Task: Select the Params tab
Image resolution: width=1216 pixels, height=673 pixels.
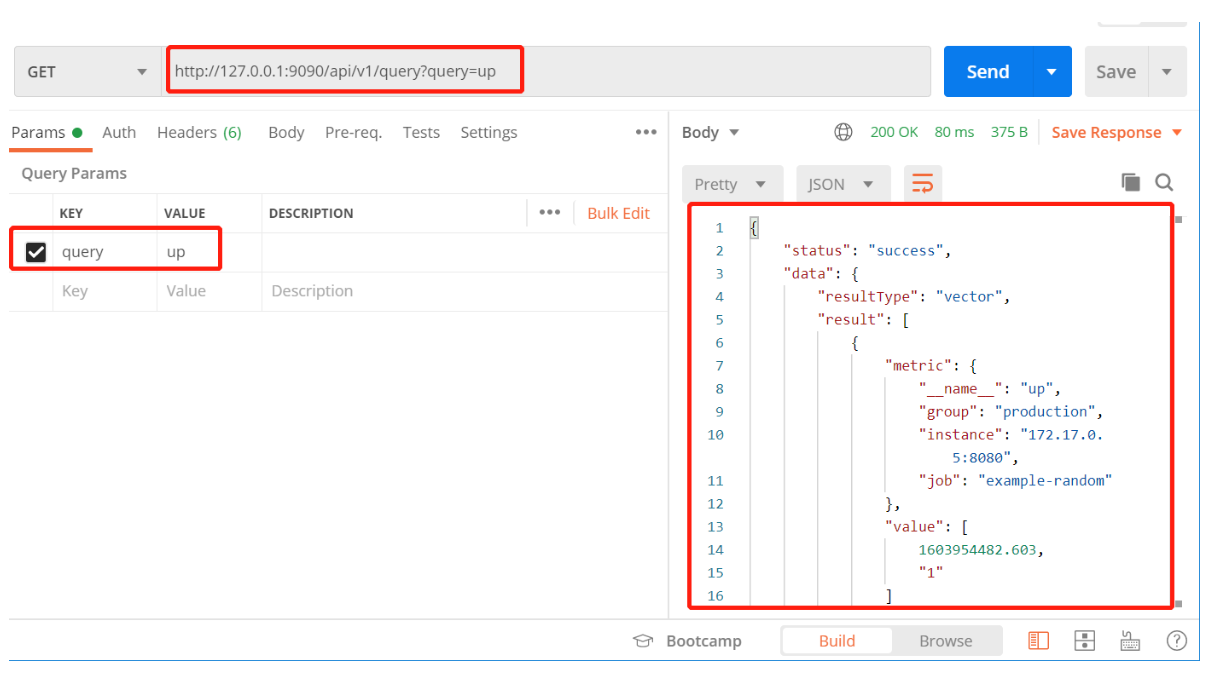Action: [x=46, y=132]
